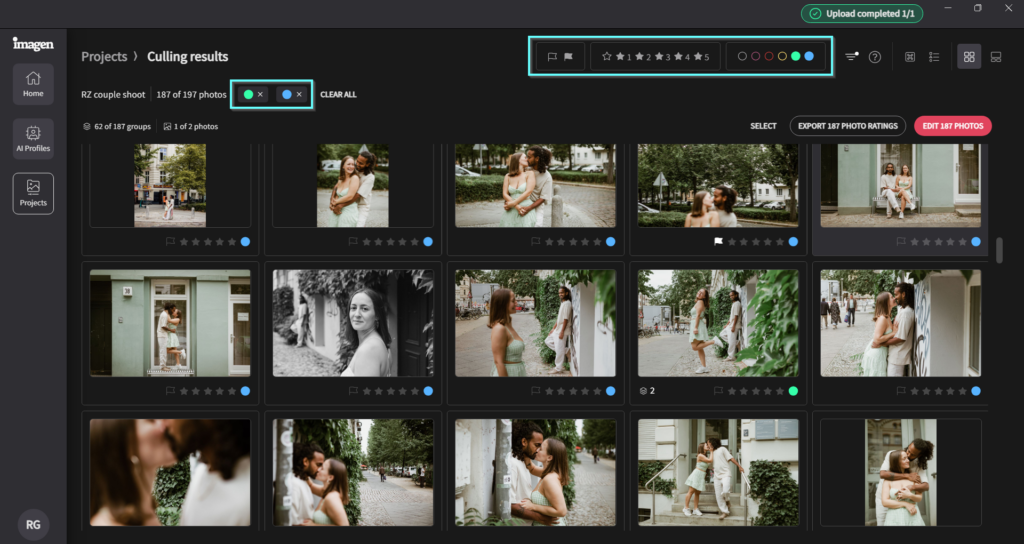
Task: Remove the blue filter chip
Action: pos(299,95)
